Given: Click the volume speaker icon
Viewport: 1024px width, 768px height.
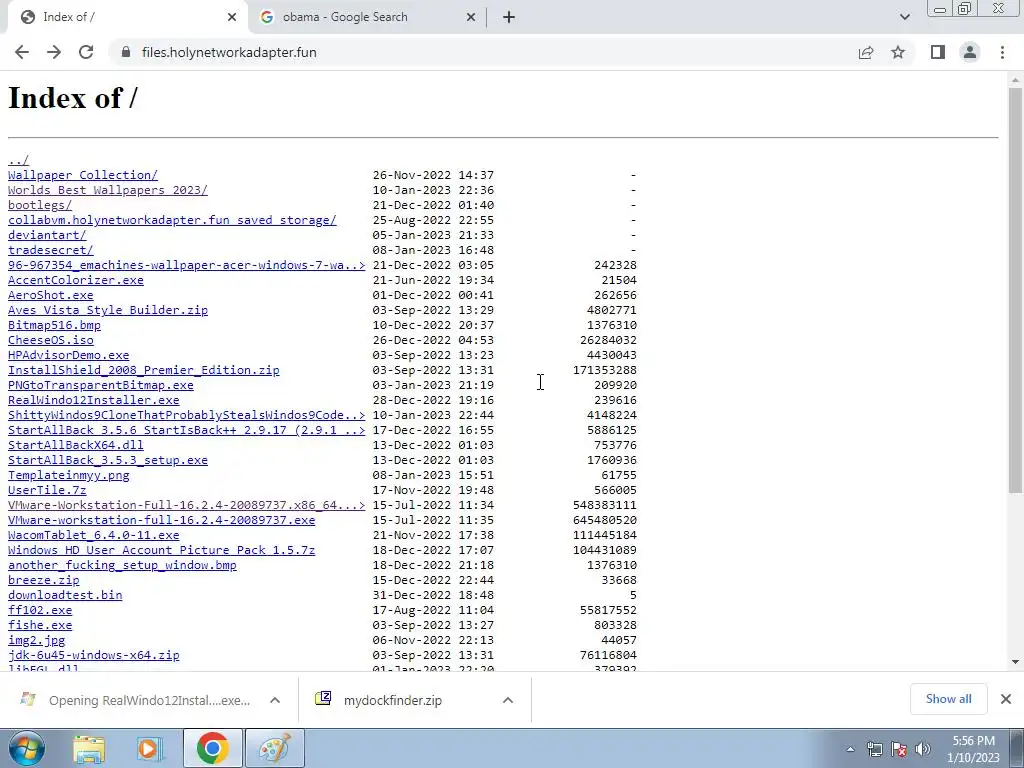Looking at the screenshot, I should point(923,750).
